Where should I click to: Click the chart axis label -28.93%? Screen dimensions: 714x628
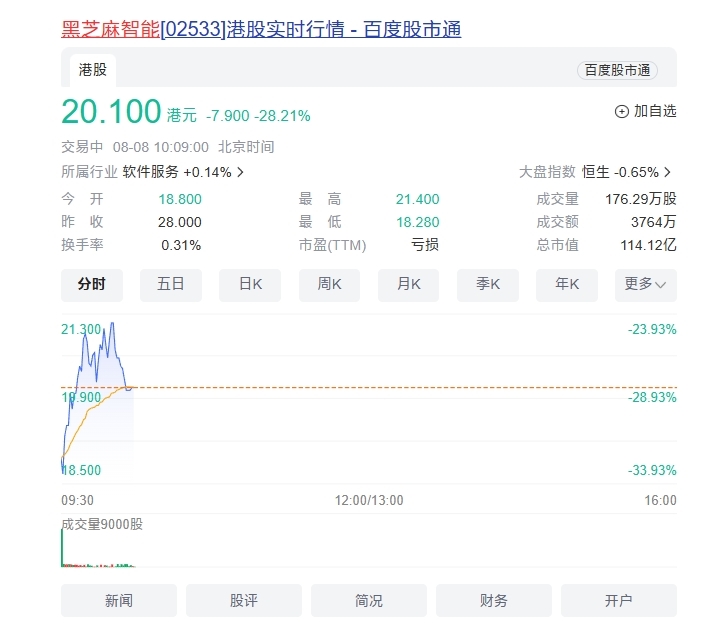[x=652, y=398]
